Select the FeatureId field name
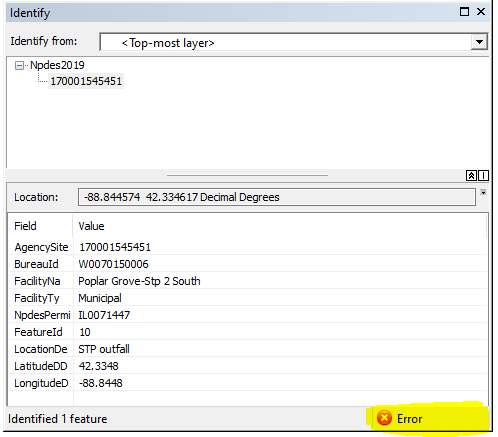The width and height of the screenshot is (498, 437). [38, 332]
